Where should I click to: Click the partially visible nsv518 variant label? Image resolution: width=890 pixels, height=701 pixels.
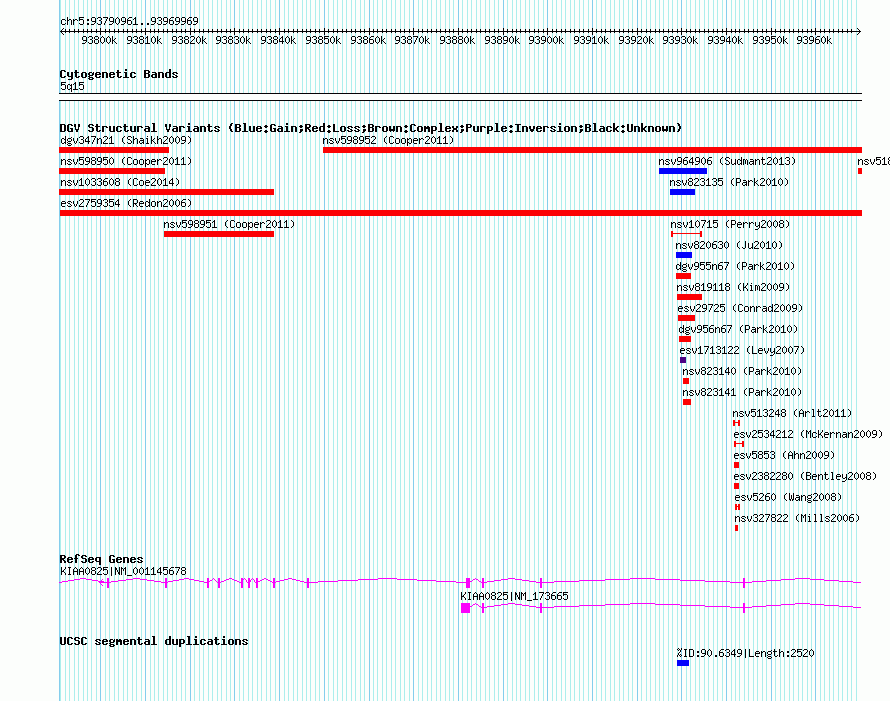click(x=873, y=161)
